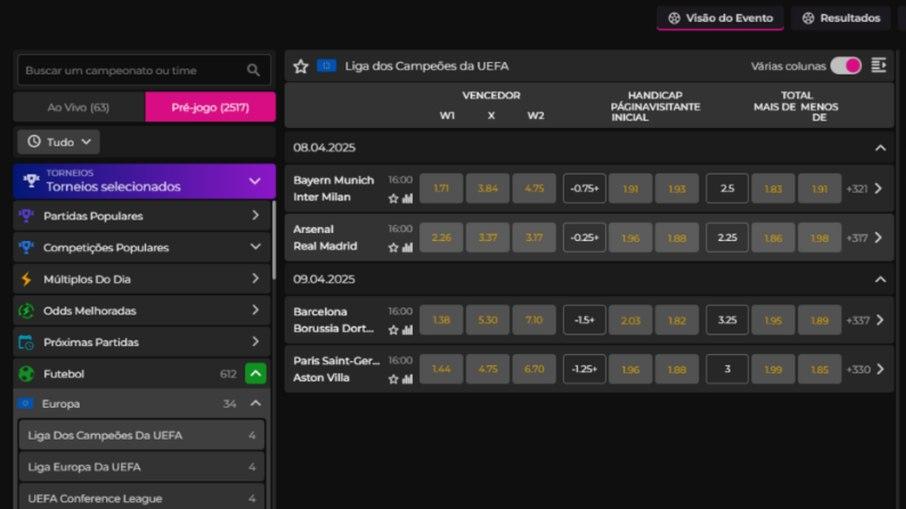Click the Real Madrid team name
Screen dimensions: 906x509
pos(325,246)
